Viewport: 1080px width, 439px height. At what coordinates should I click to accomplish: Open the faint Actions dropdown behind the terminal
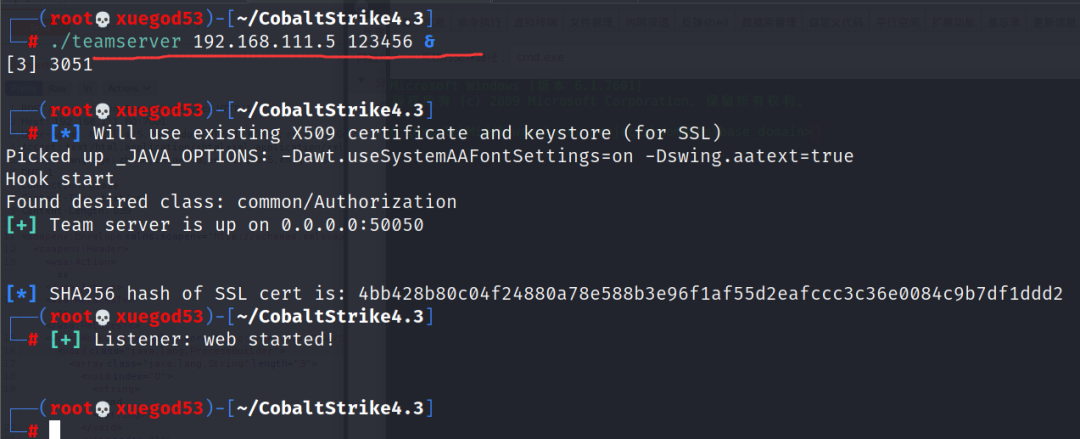tap(130, 88)
